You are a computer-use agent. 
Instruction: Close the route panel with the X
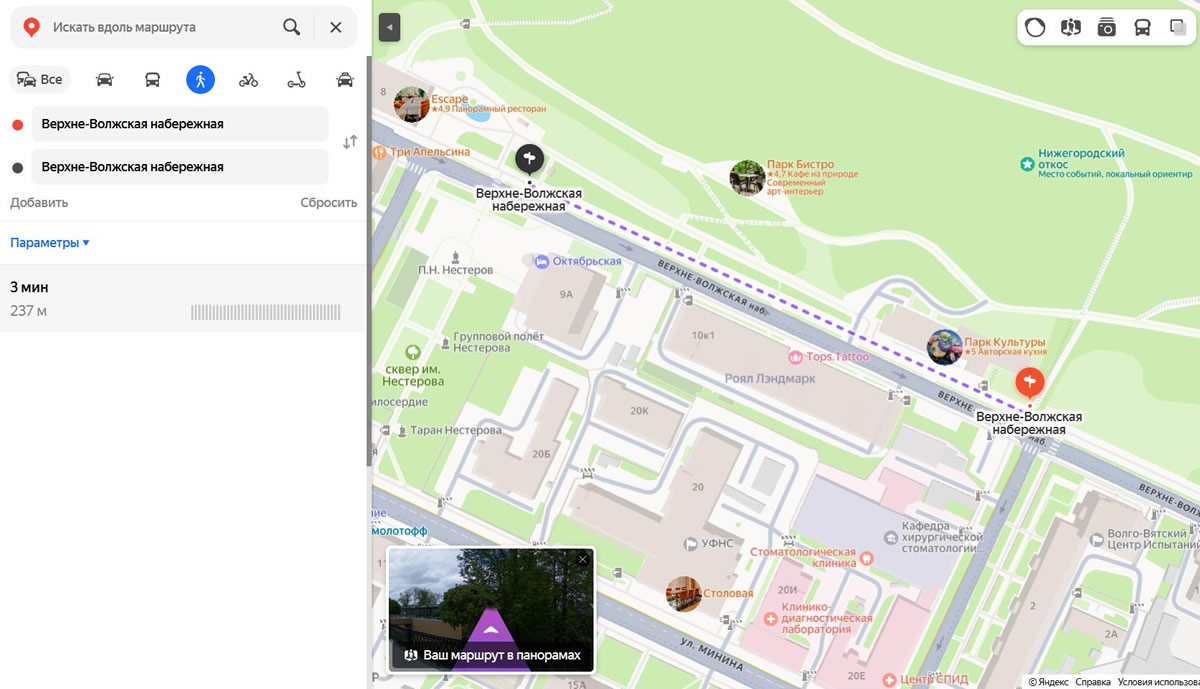(336, 28)
